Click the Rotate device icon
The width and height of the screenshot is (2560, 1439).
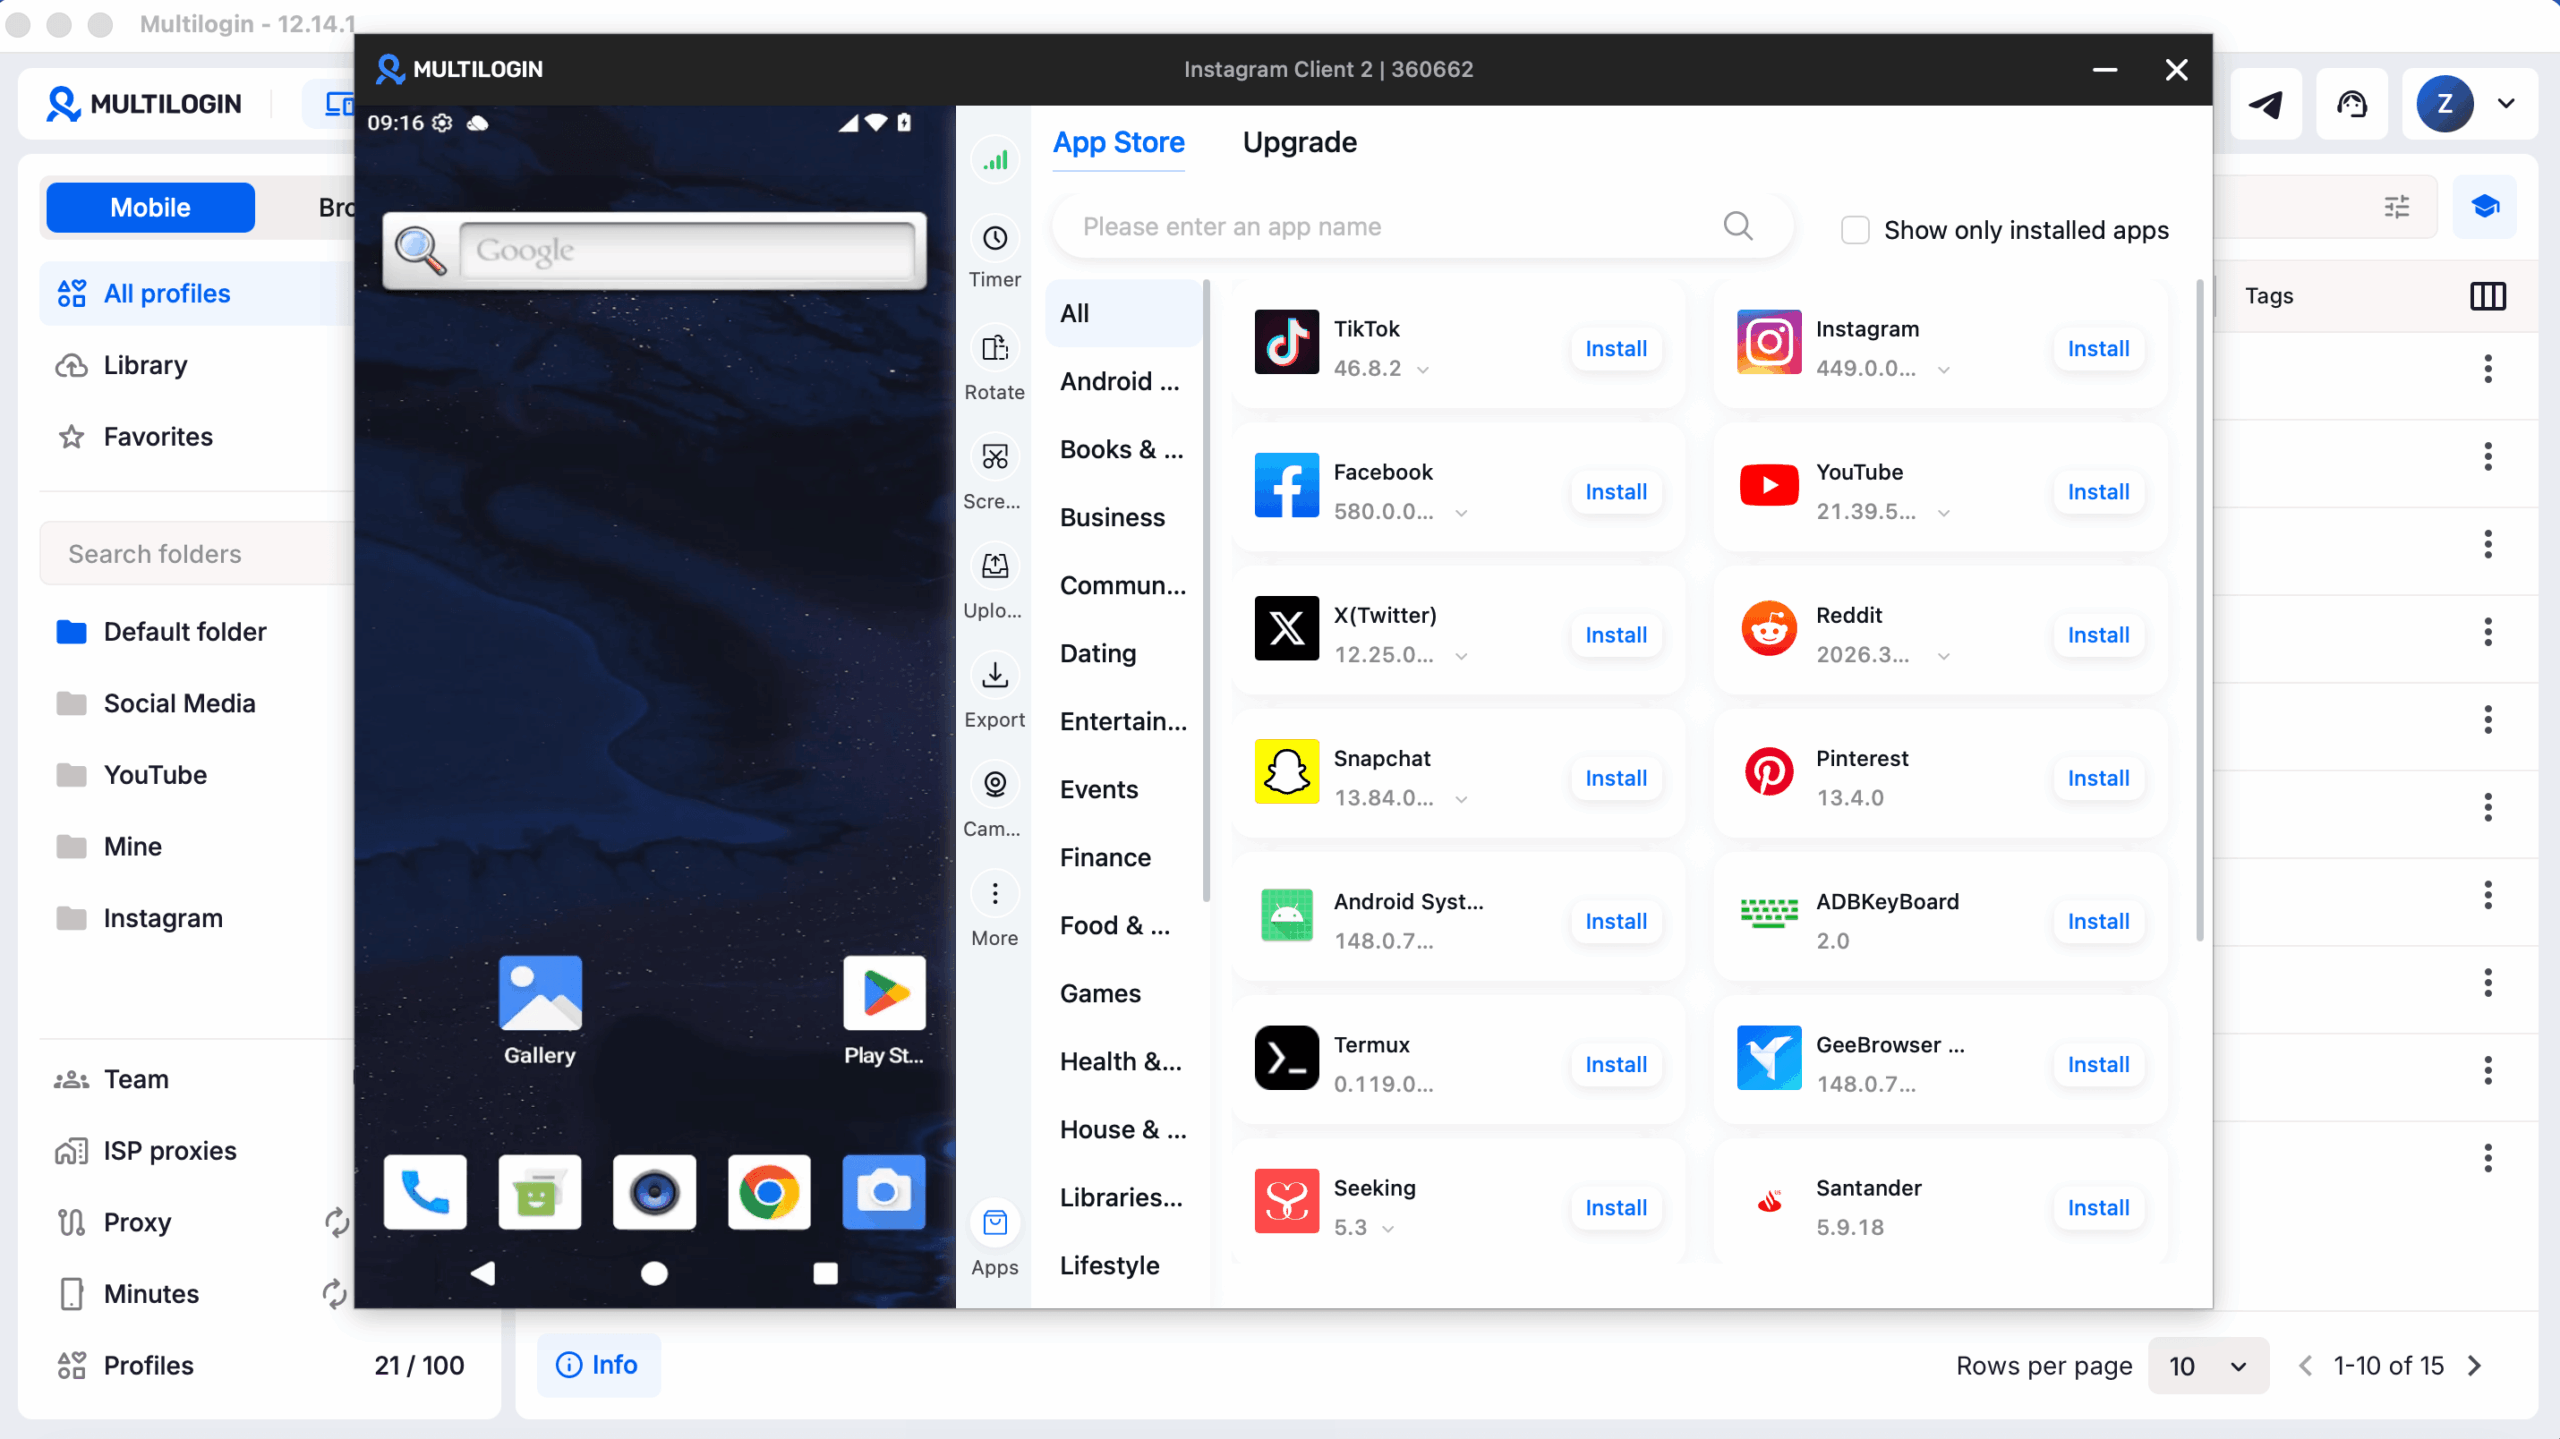(x=994, y=349)
